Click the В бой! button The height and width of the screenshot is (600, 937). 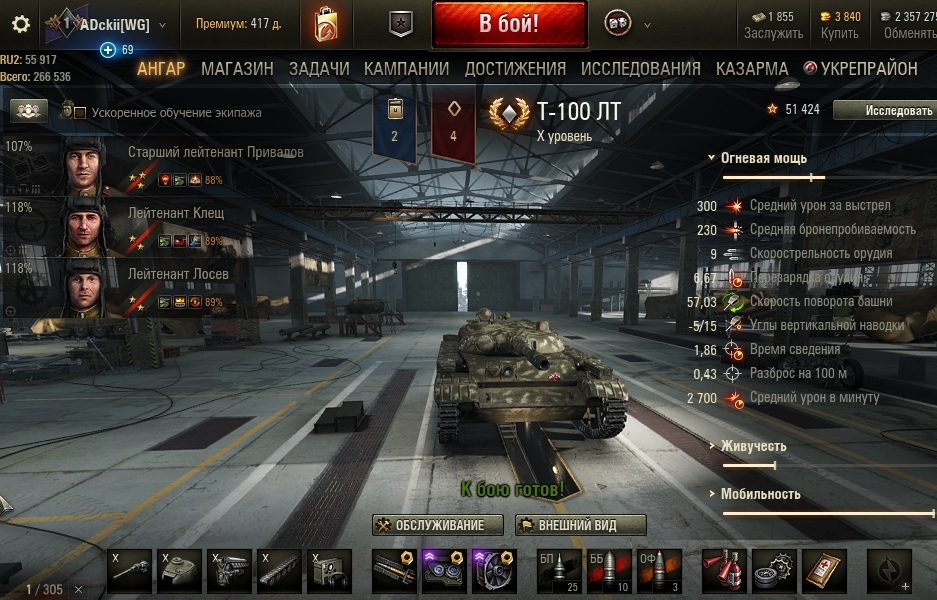(x=509, y=25)
